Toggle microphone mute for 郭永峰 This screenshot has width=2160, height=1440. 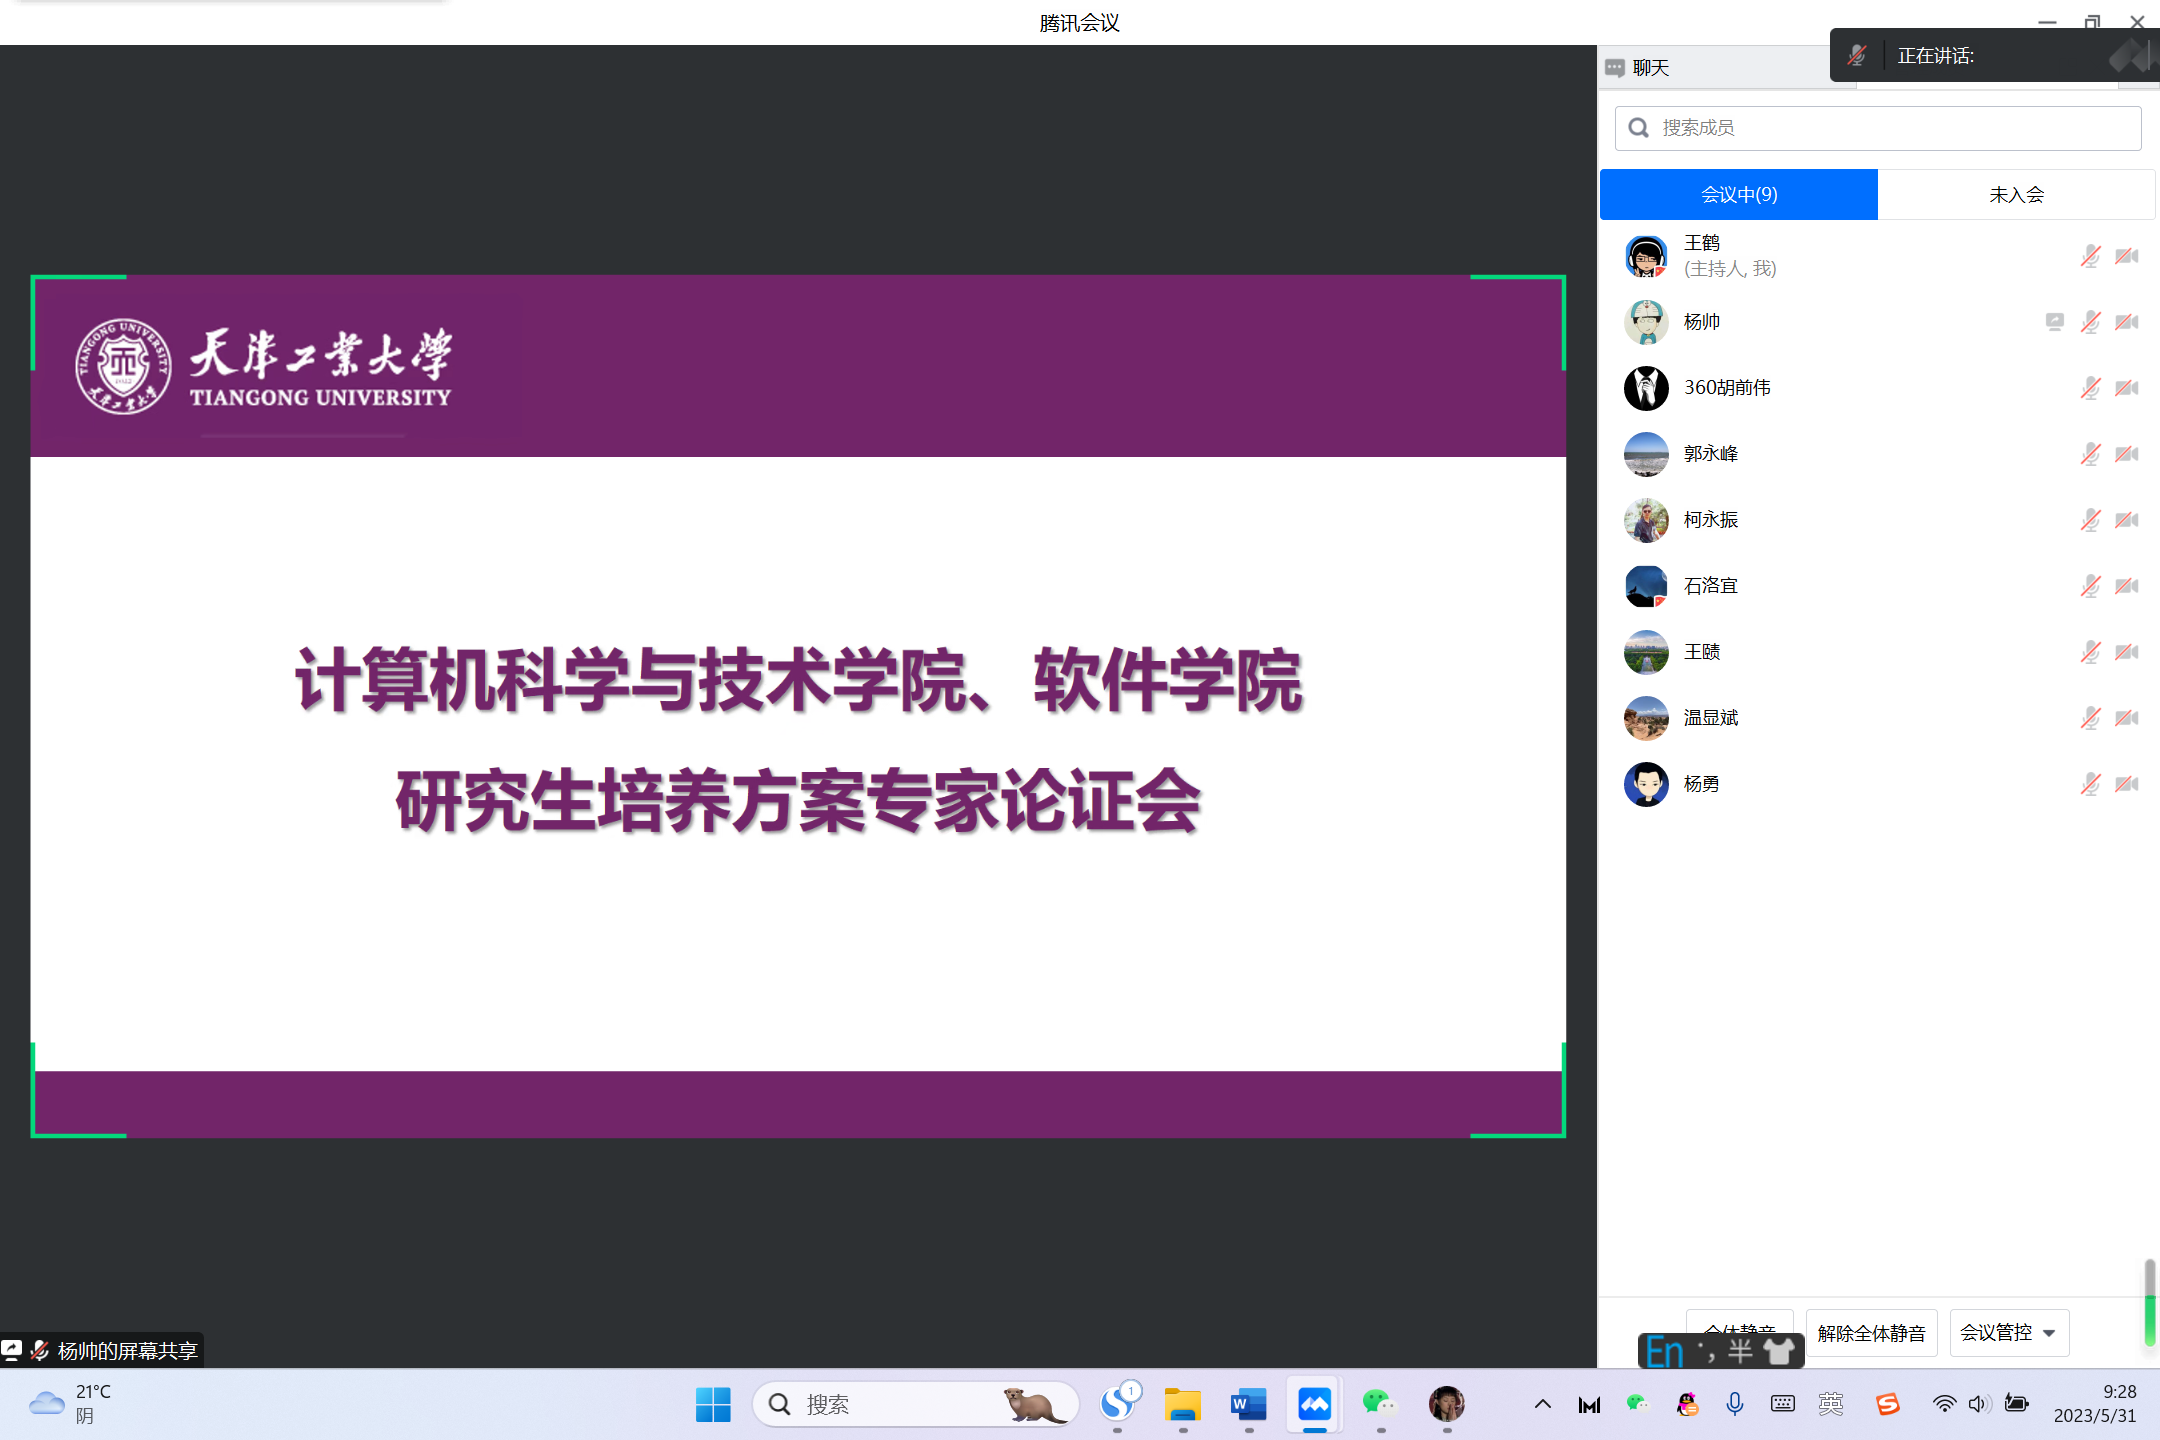pos(2090,454)
